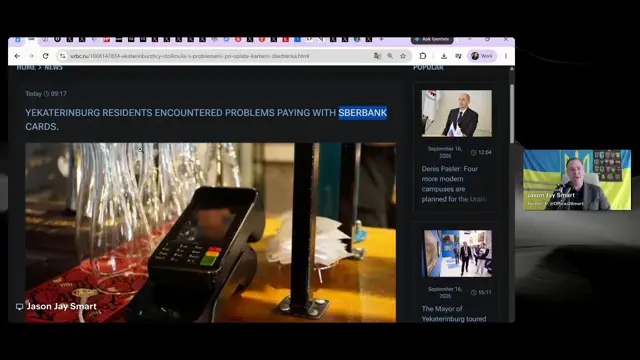This screenshot has width=640, height=360.
Task: Open the media controls icon
Action: [458, 56]
